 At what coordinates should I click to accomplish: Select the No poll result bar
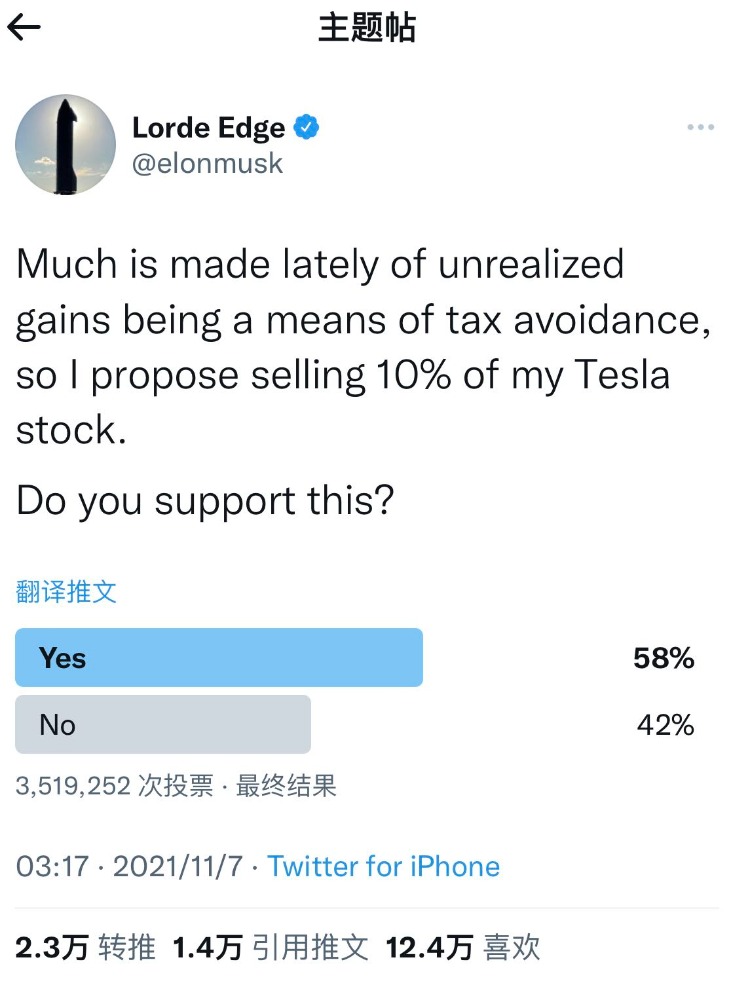pos(163,725)
